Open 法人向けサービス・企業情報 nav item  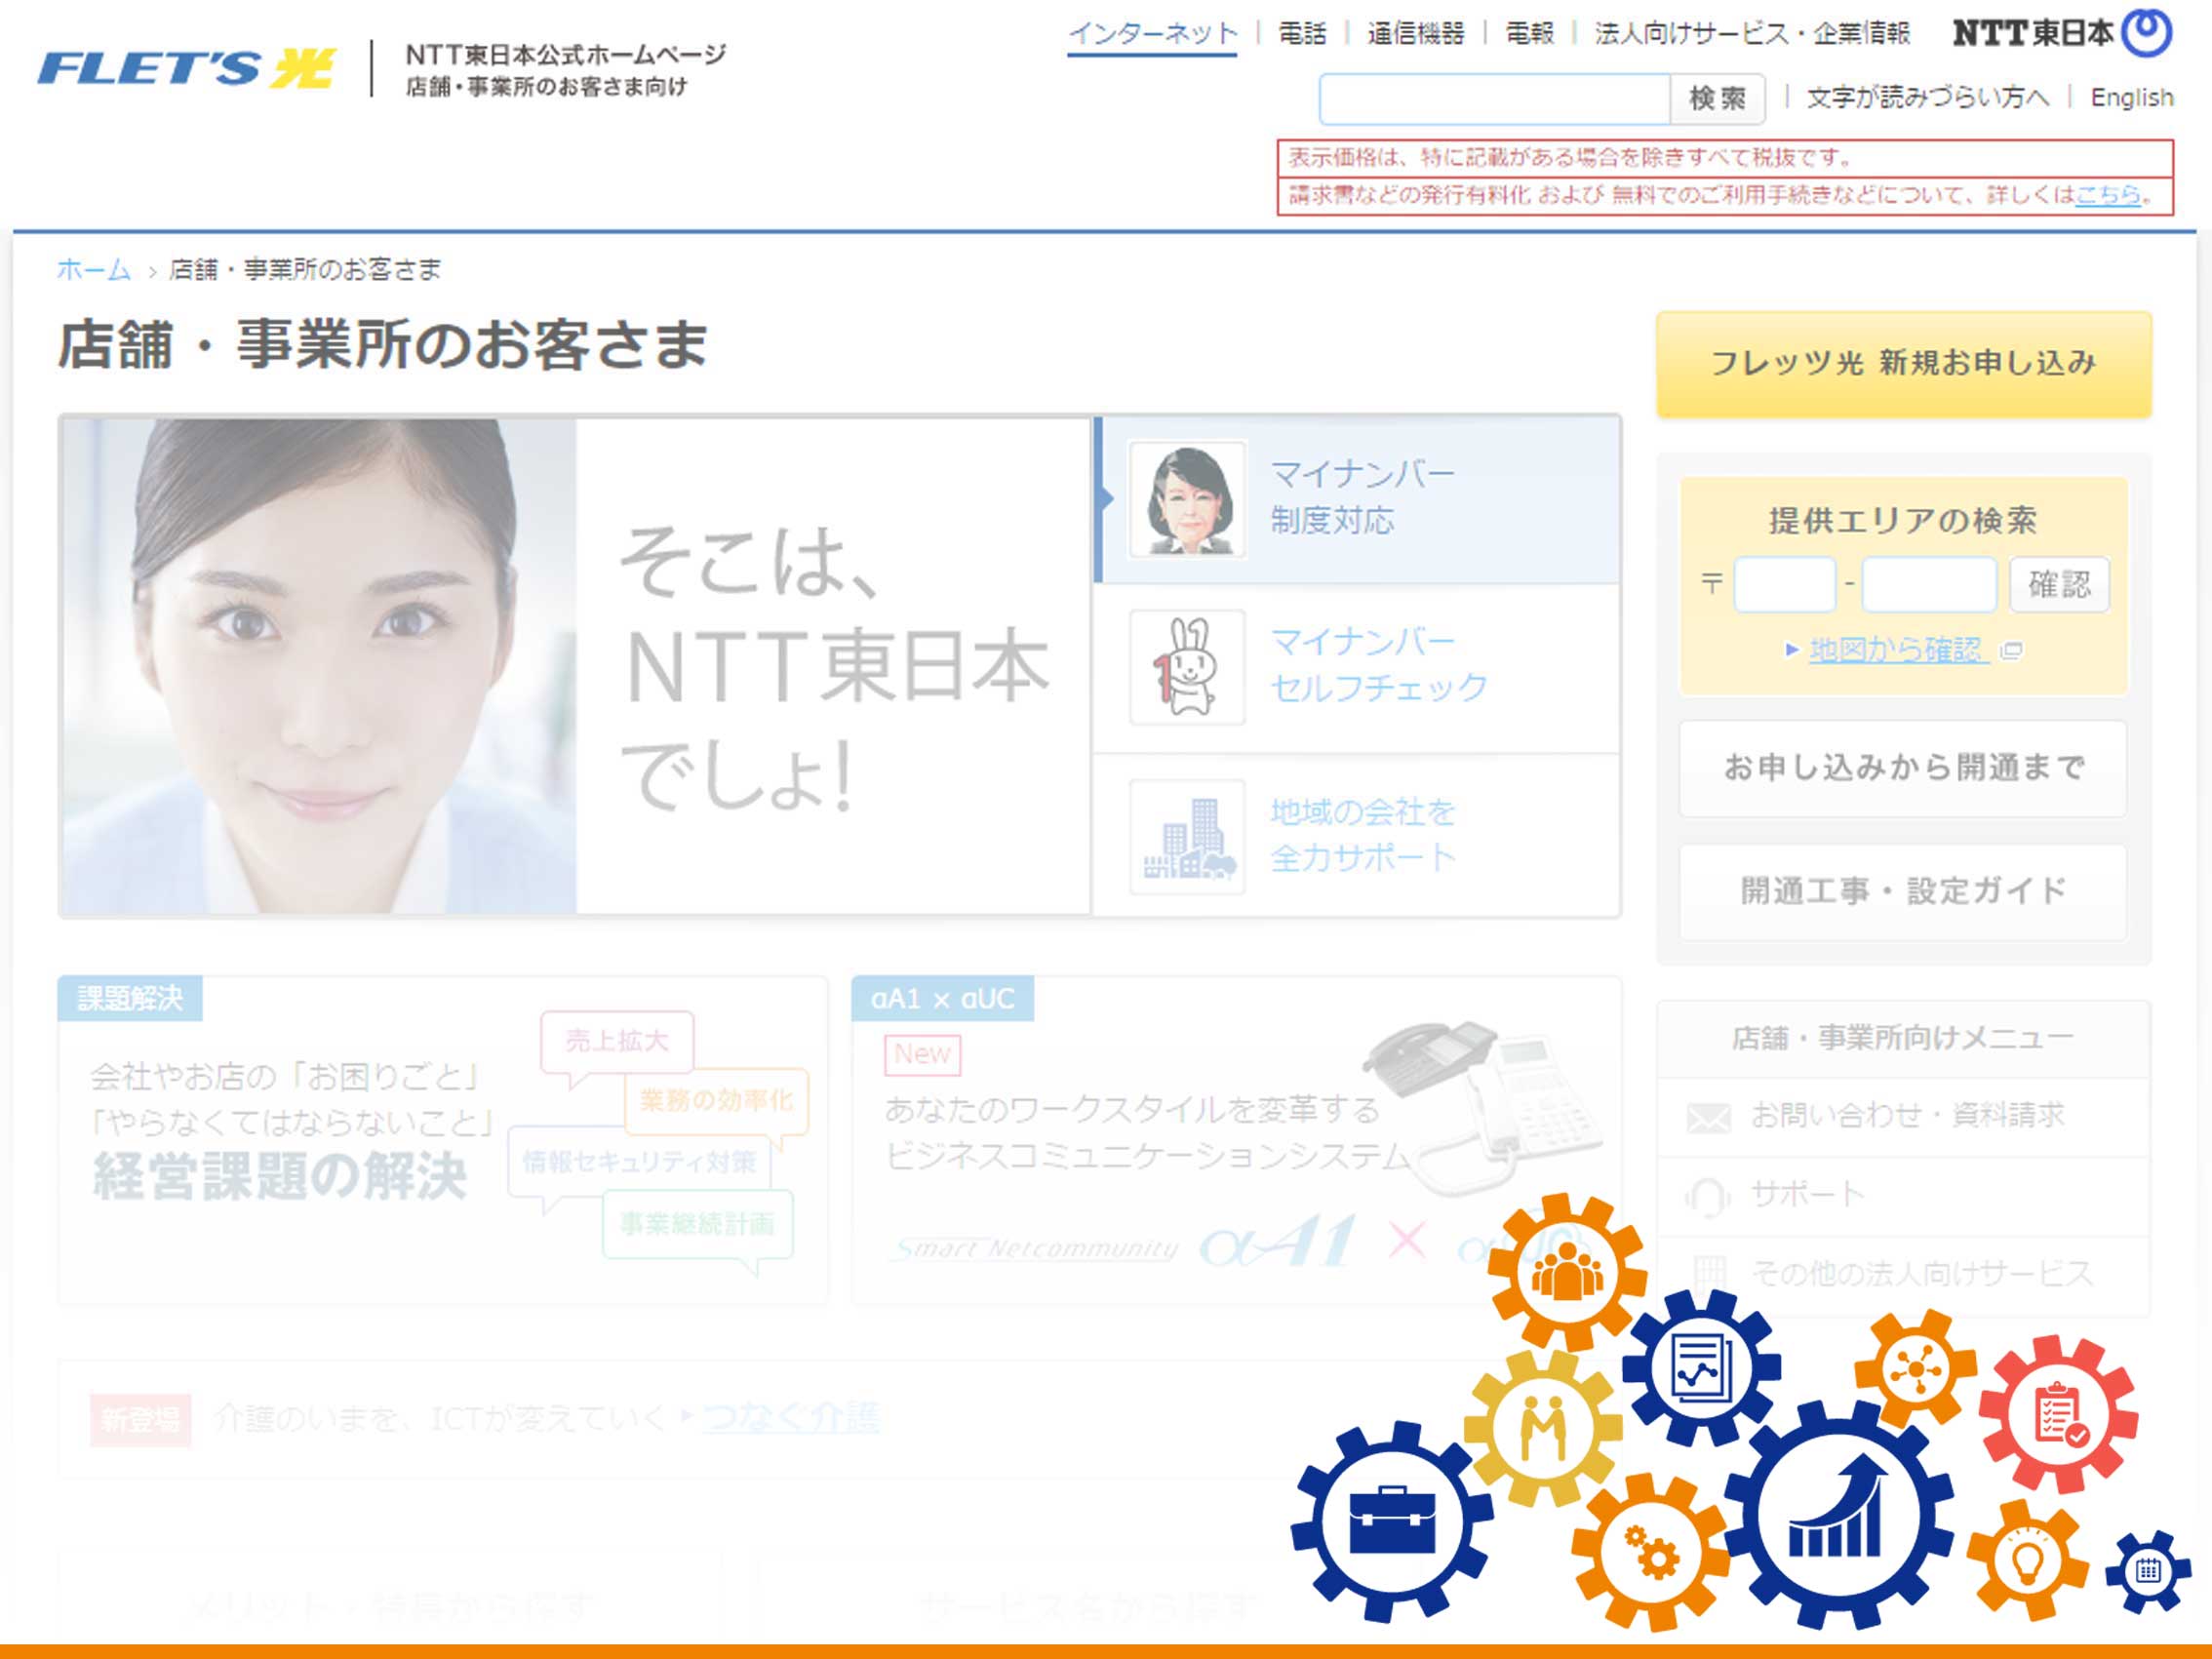[x=1752, y=34]
